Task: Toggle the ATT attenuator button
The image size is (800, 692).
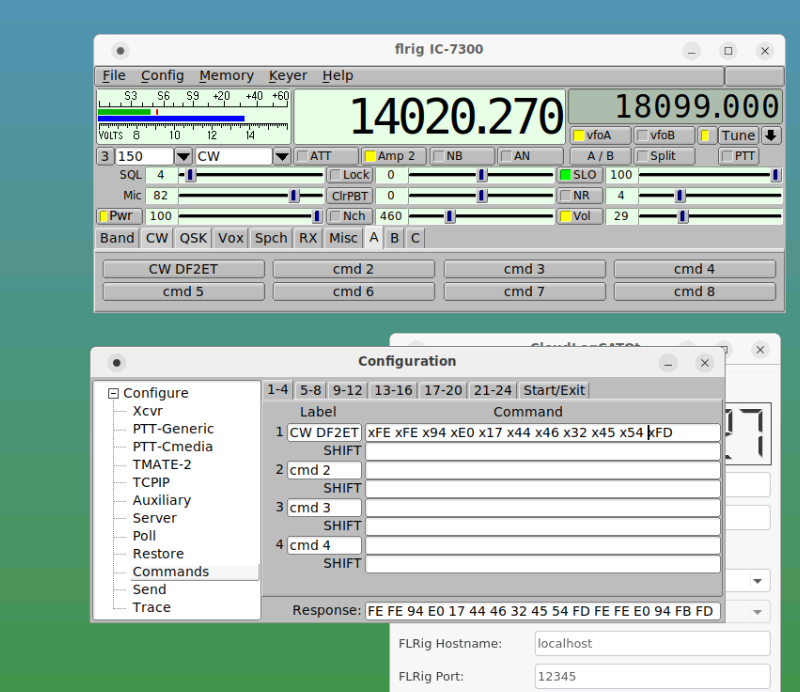Action: (x=326, y=156)
